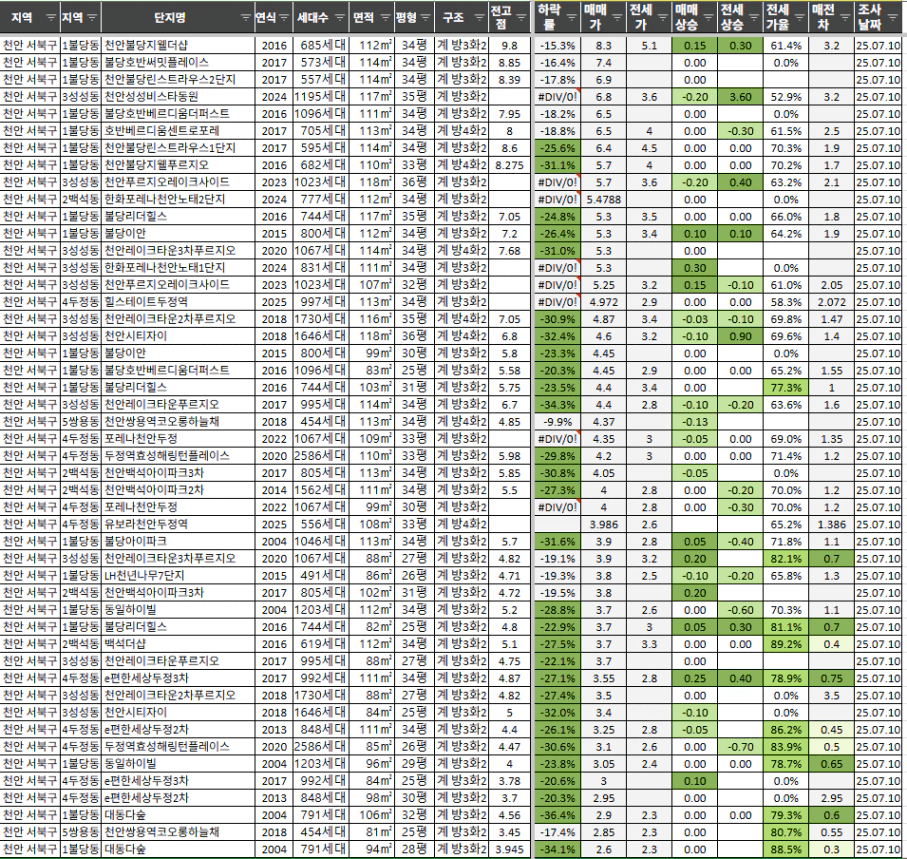Click the 777세대 cell
This screenshot has width=907, height=859.
click(x=320, y=200)
